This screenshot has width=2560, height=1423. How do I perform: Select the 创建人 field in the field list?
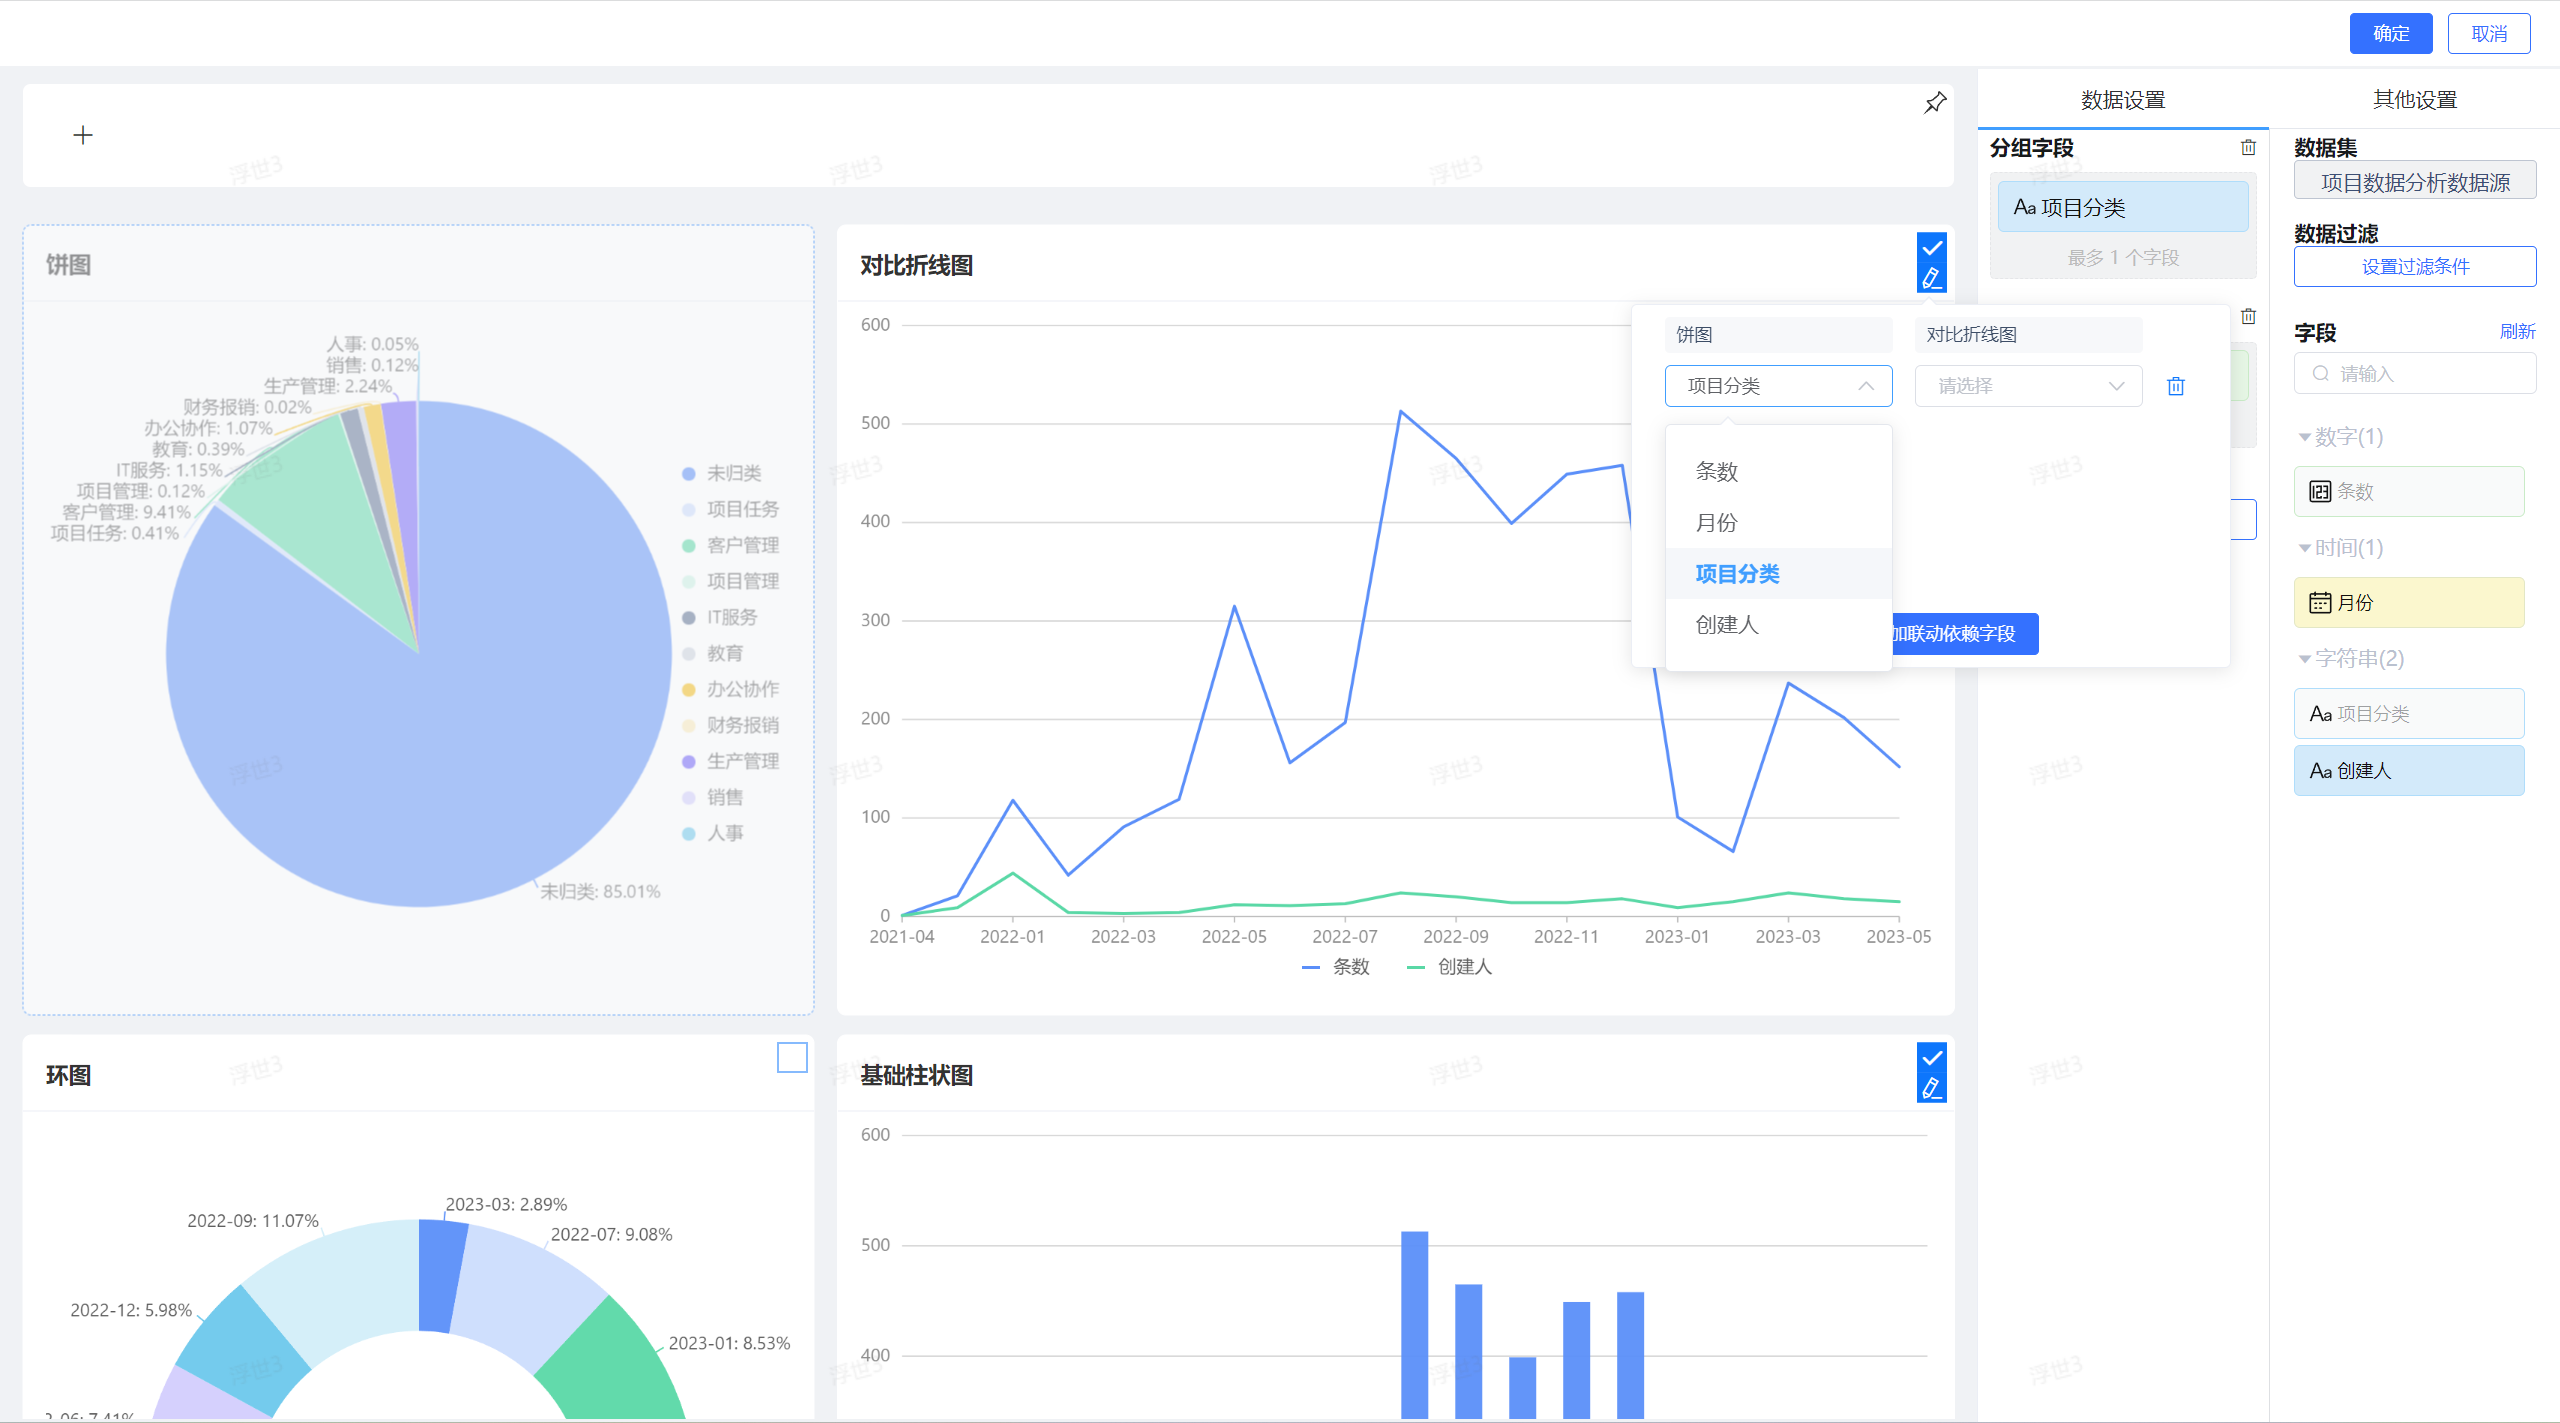pos(2409,771)
